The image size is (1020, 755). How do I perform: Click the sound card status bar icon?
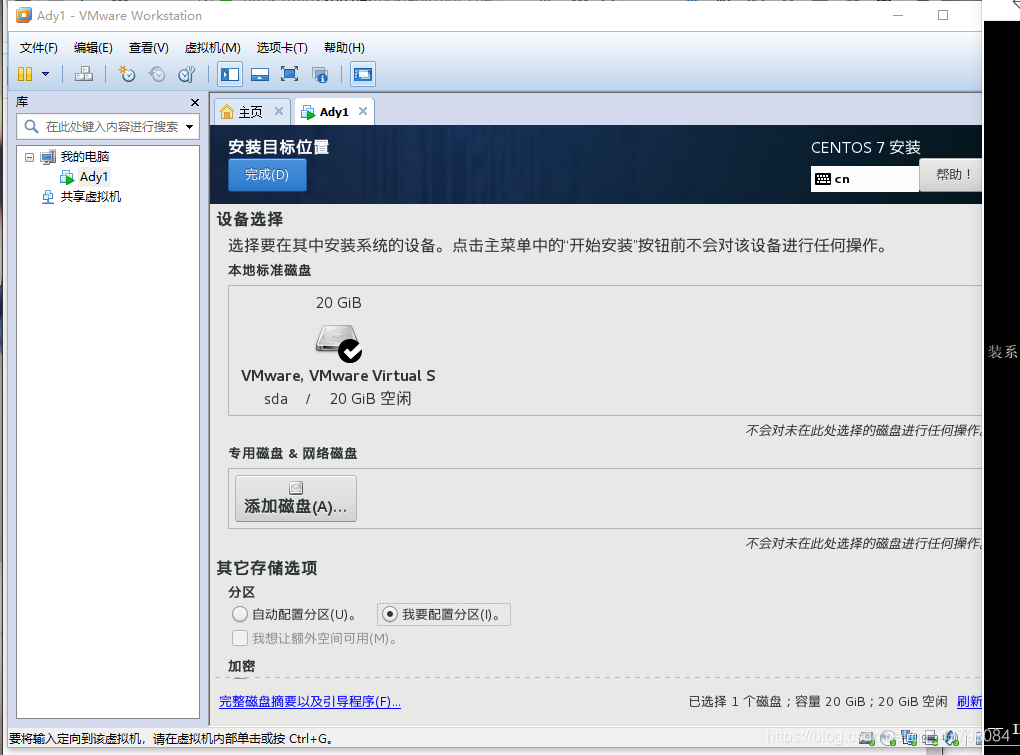pos(951,738)
